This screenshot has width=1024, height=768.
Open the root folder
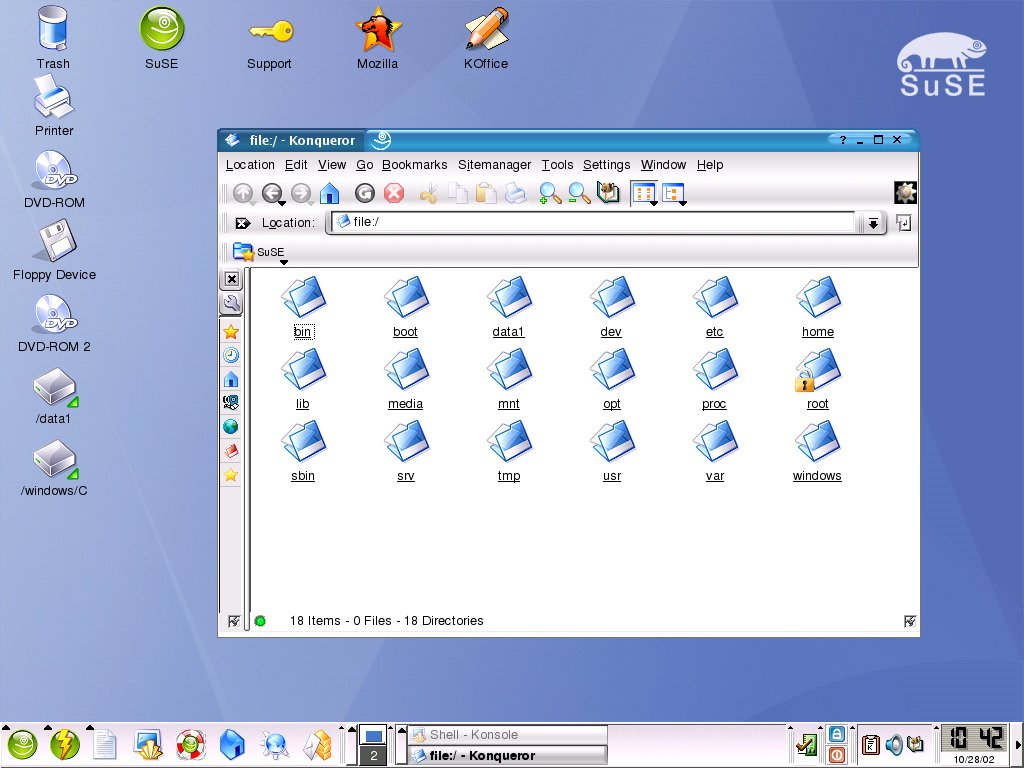tap(817, 376)
